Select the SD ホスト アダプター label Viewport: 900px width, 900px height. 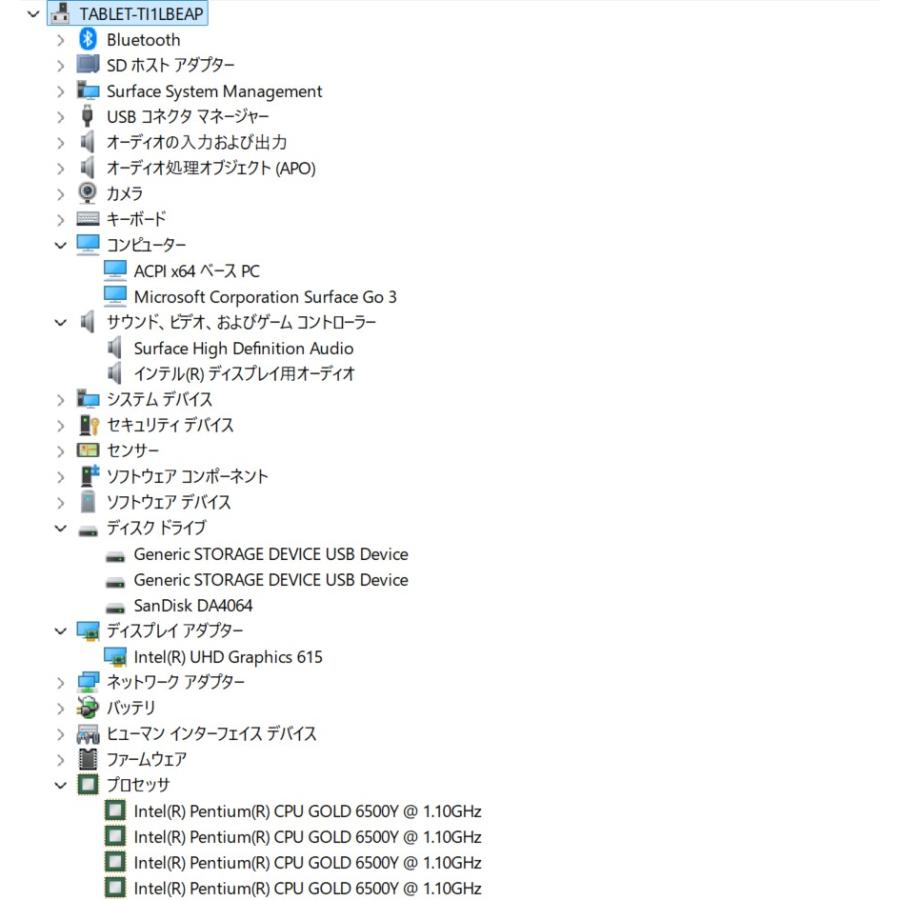pyautogui.click(x=170, y=65)
